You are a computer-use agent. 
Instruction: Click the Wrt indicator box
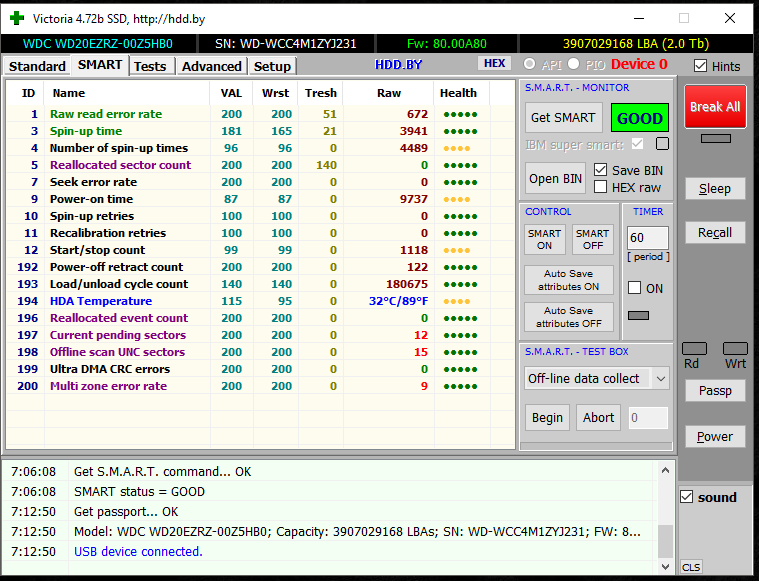tap(735, 349)
